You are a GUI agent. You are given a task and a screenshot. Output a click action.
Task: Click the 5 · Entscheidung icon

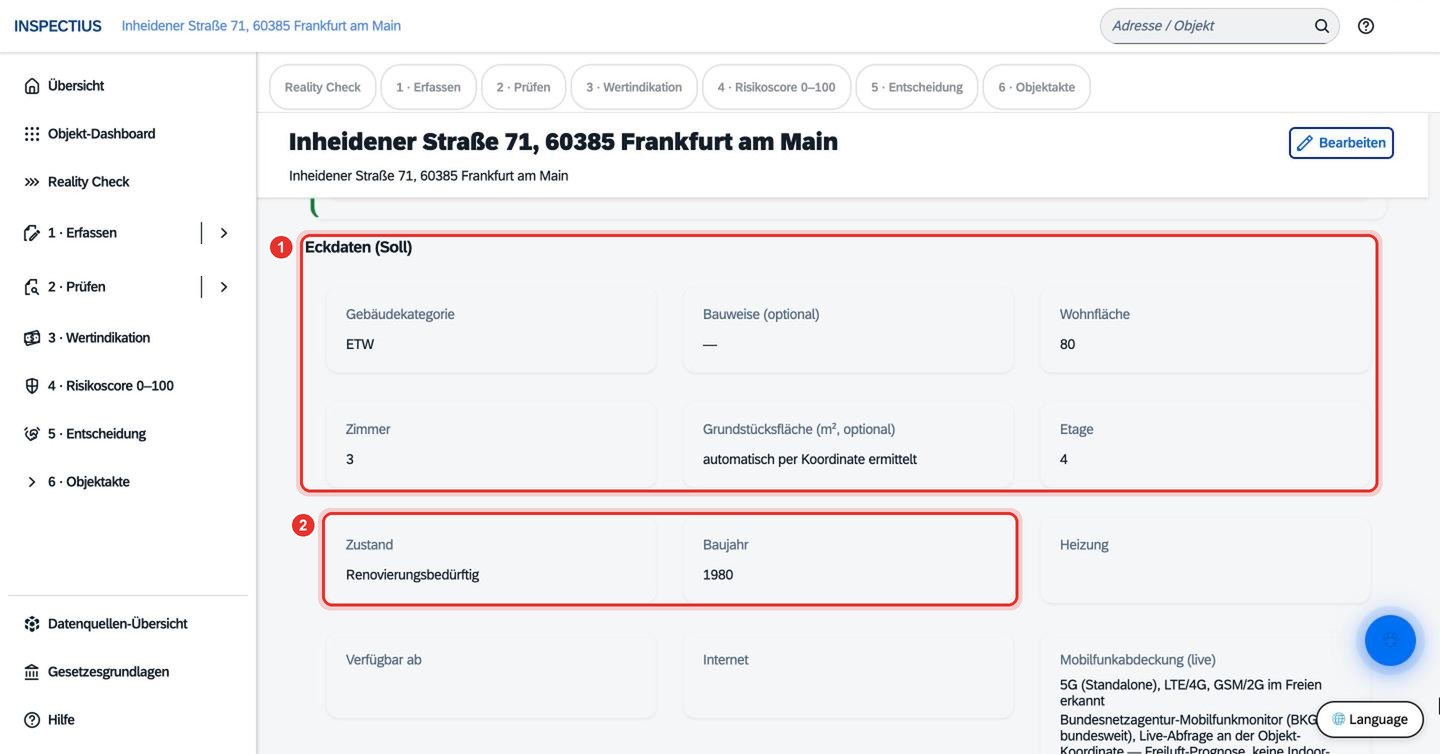pyautogui.click(x=32, y=434)
